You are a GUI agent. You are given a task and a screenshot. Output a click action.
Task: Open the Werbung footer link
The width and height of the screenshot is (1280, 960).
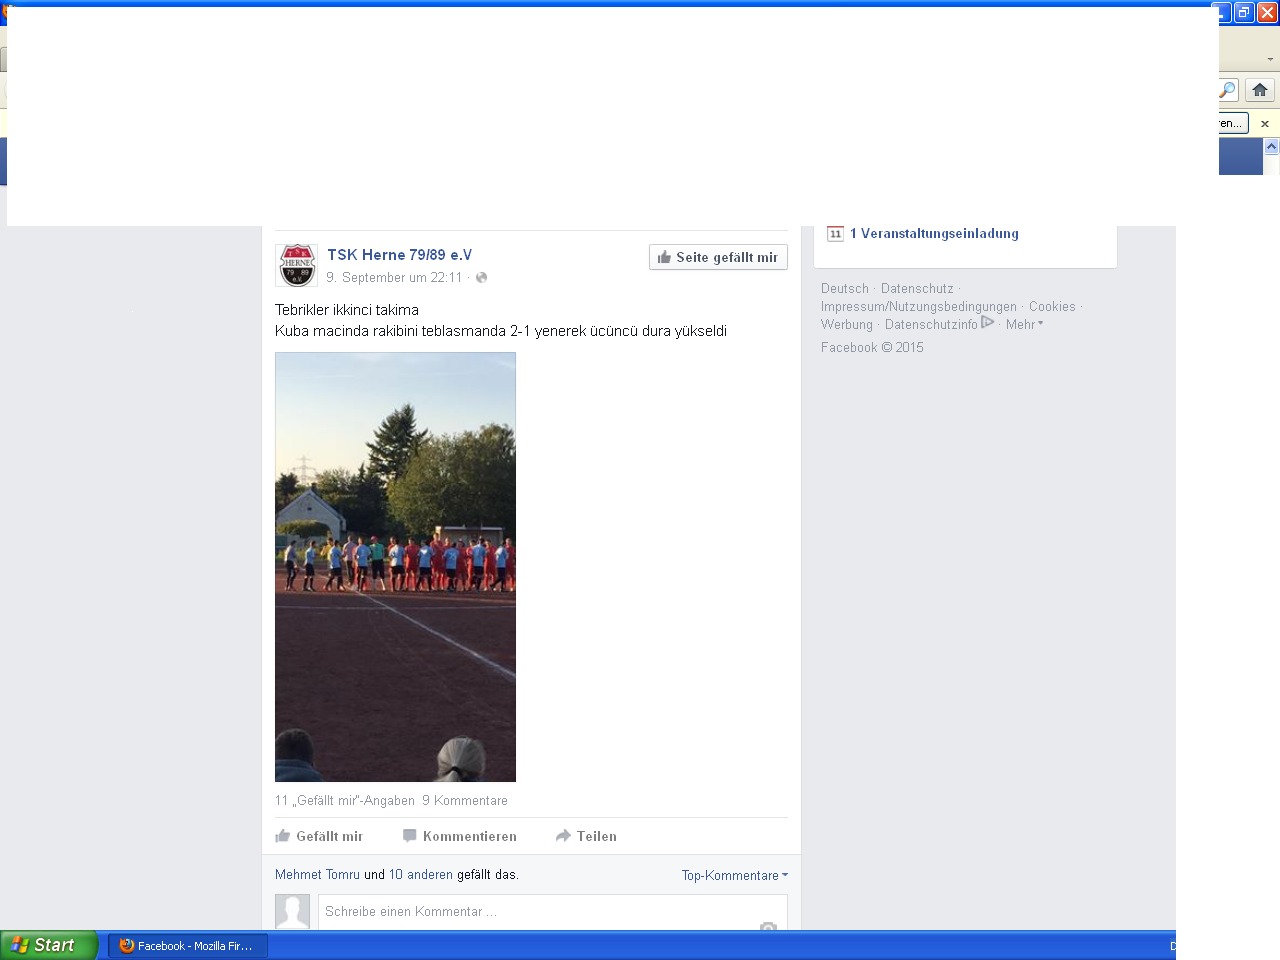point(847,325)
